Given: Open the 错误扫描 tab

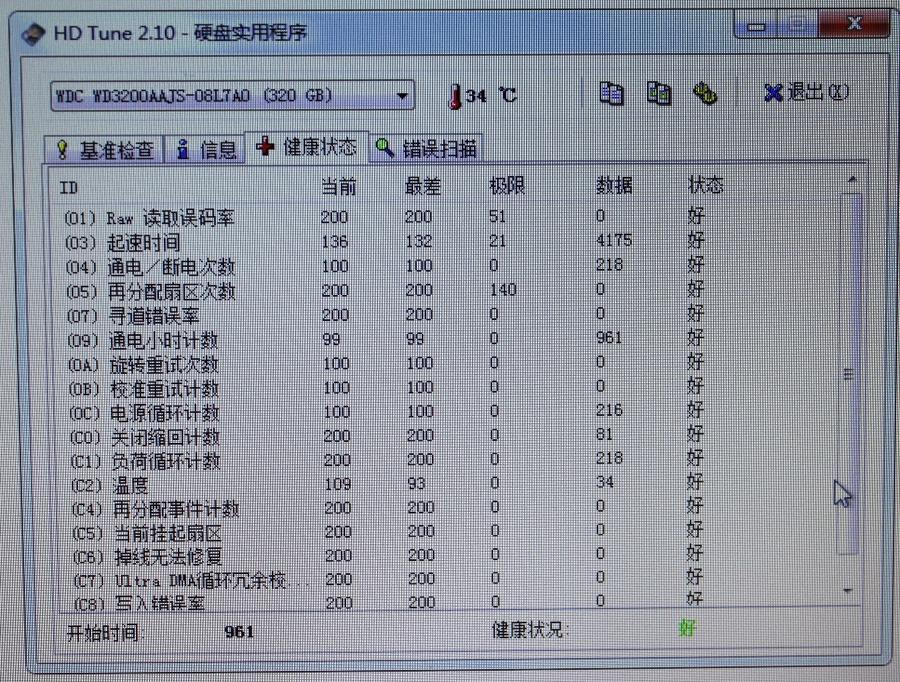Looking at the screenshot, I should click(x=425, y=149).
